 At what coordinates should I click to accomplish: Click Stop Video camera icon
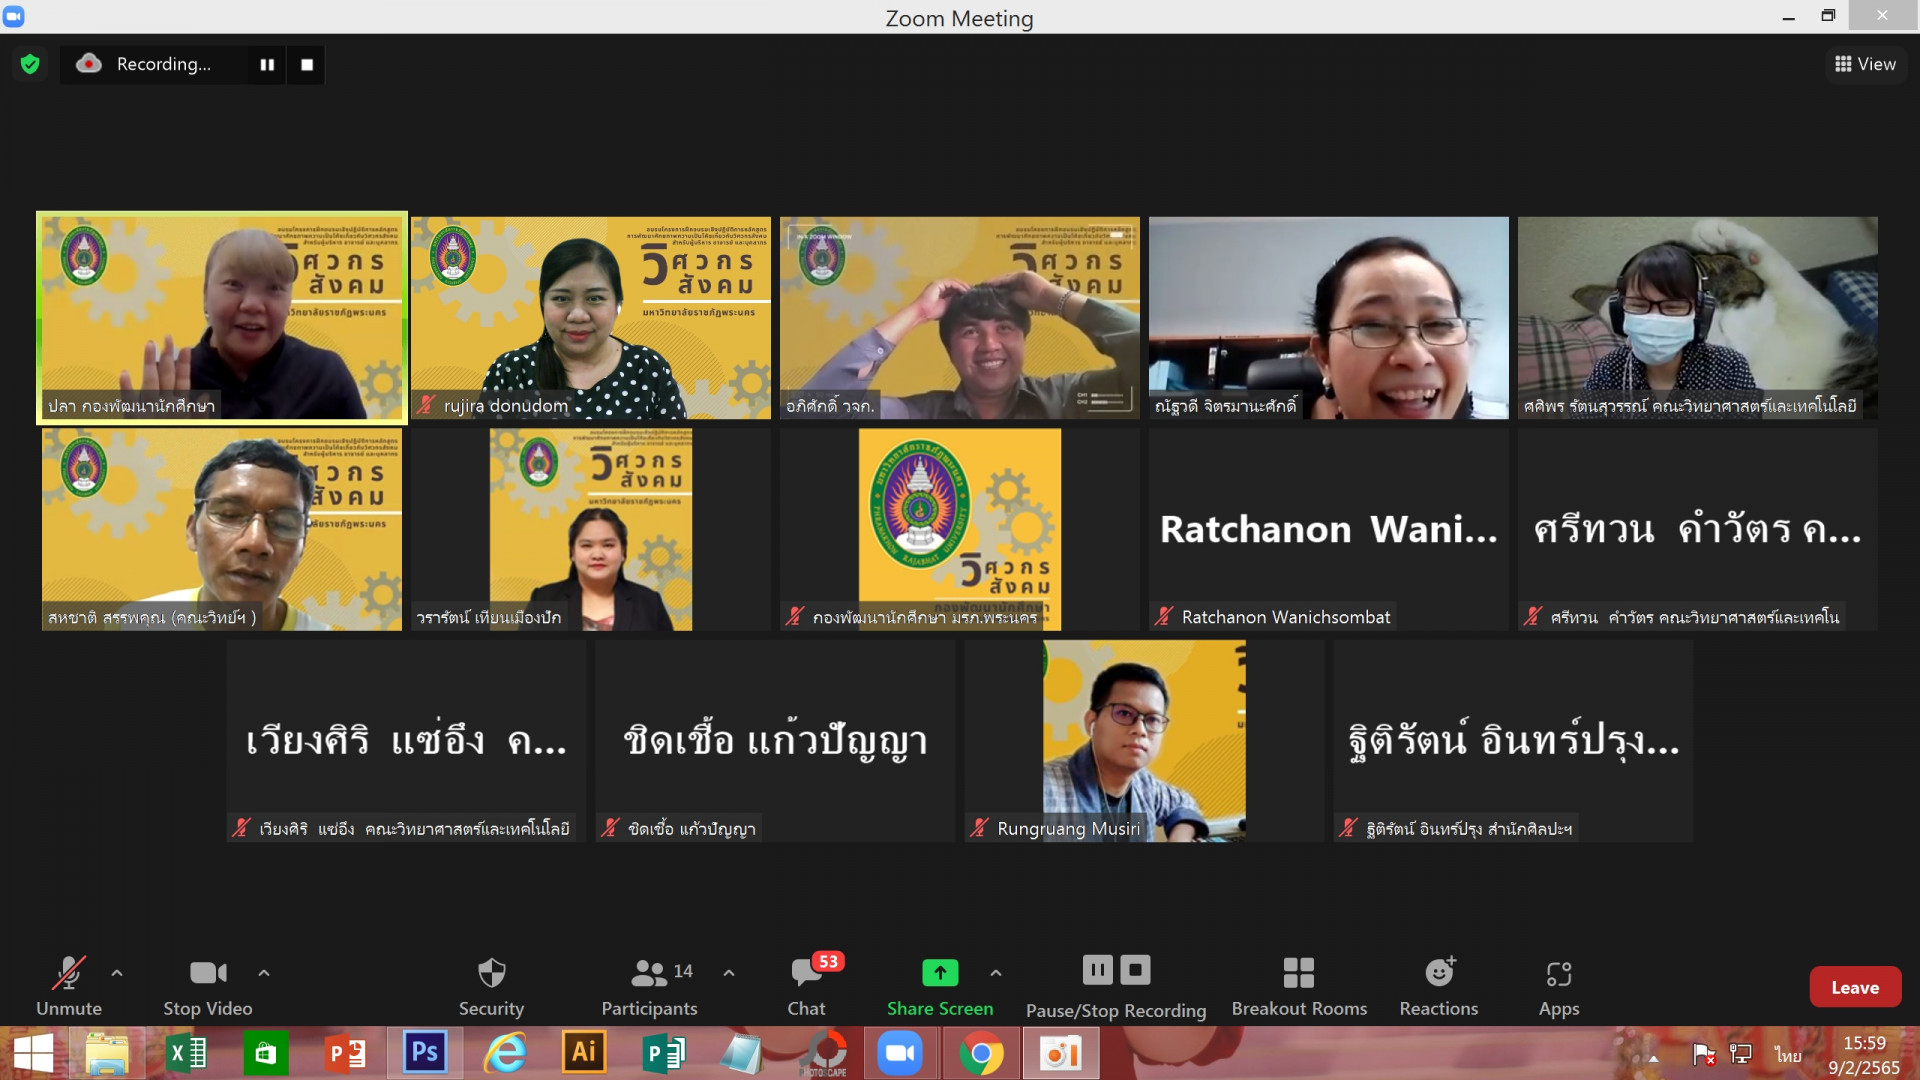[x=208, y=972]
